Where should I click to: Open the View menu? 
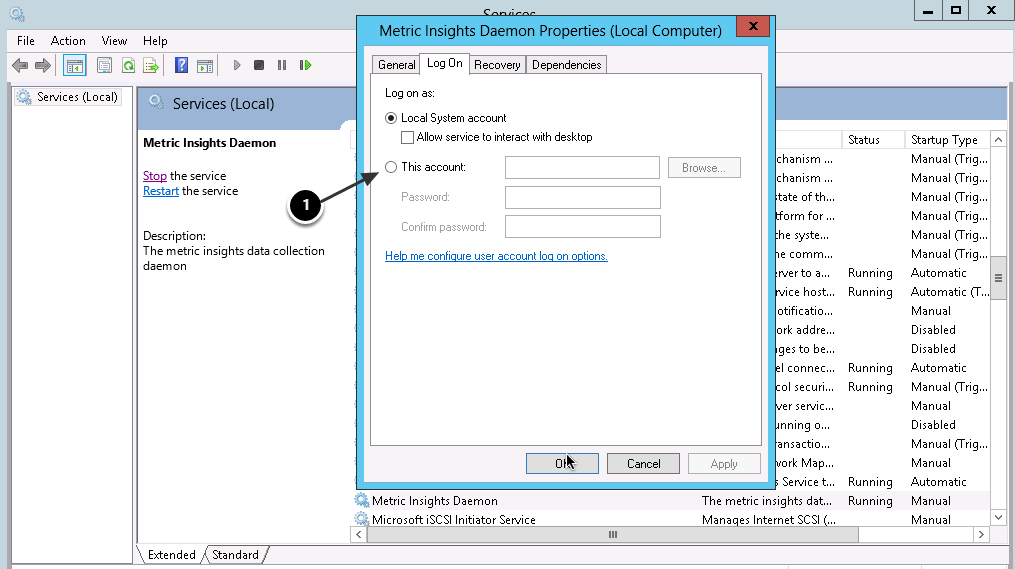tap(114, 41)
